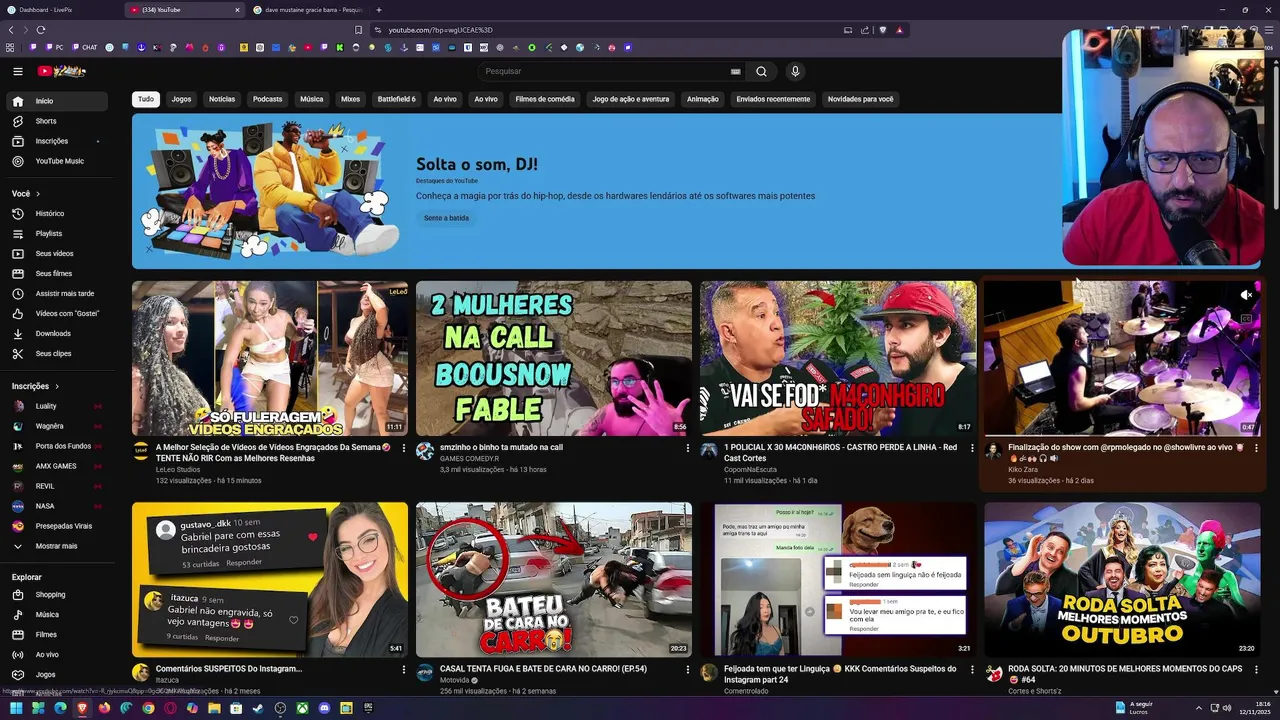Open Discord from the taskbar

click(x=324, y=708)
